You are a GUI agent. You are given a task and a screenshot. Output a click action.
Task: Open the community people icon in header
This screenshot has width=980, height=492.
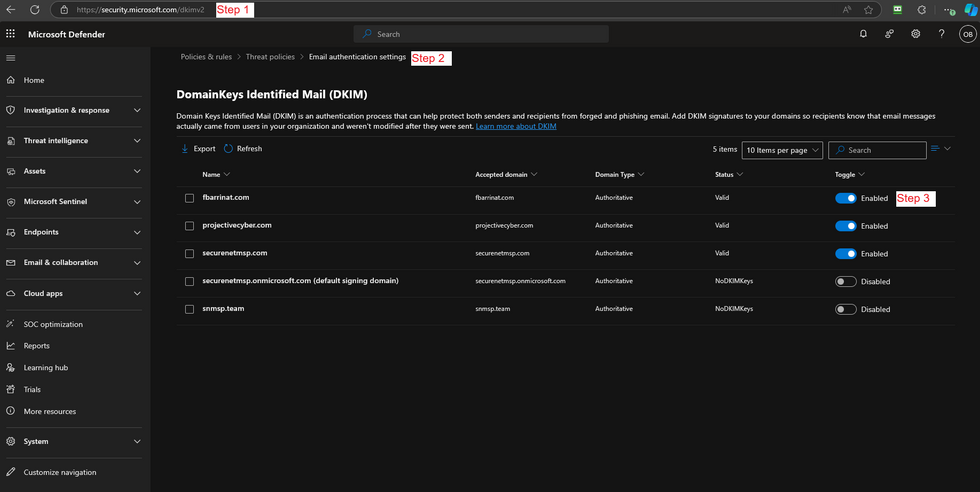coord(889,34)
